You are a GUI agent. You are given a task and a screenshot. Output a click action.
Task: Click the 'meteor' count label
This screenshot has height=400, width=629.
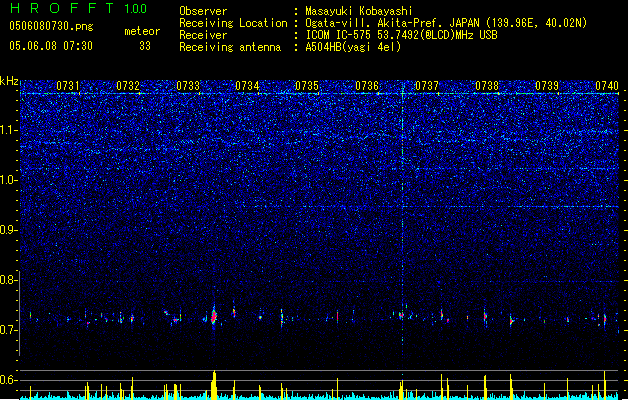click(x=142, y=31)
